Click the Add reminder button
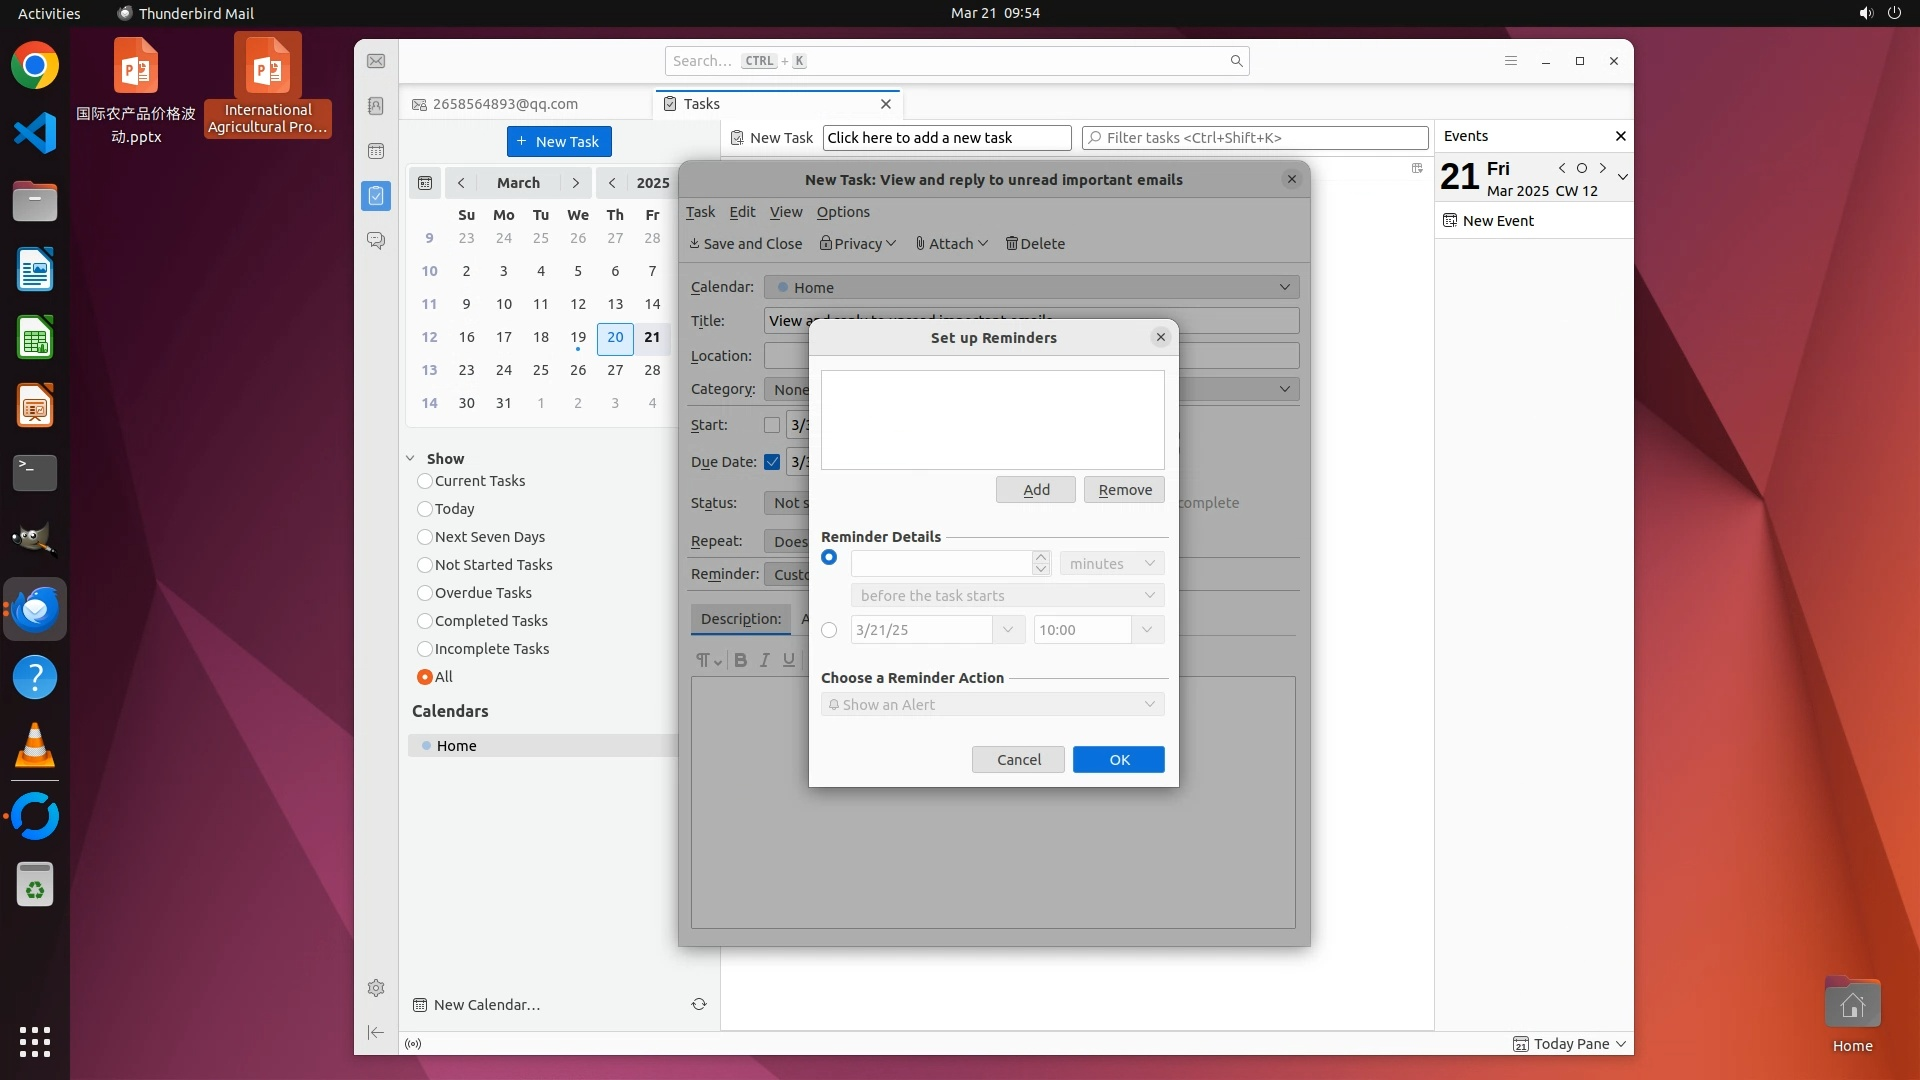The image size is (1920, 1080). pyautogui.click(x=1035, y=490)
